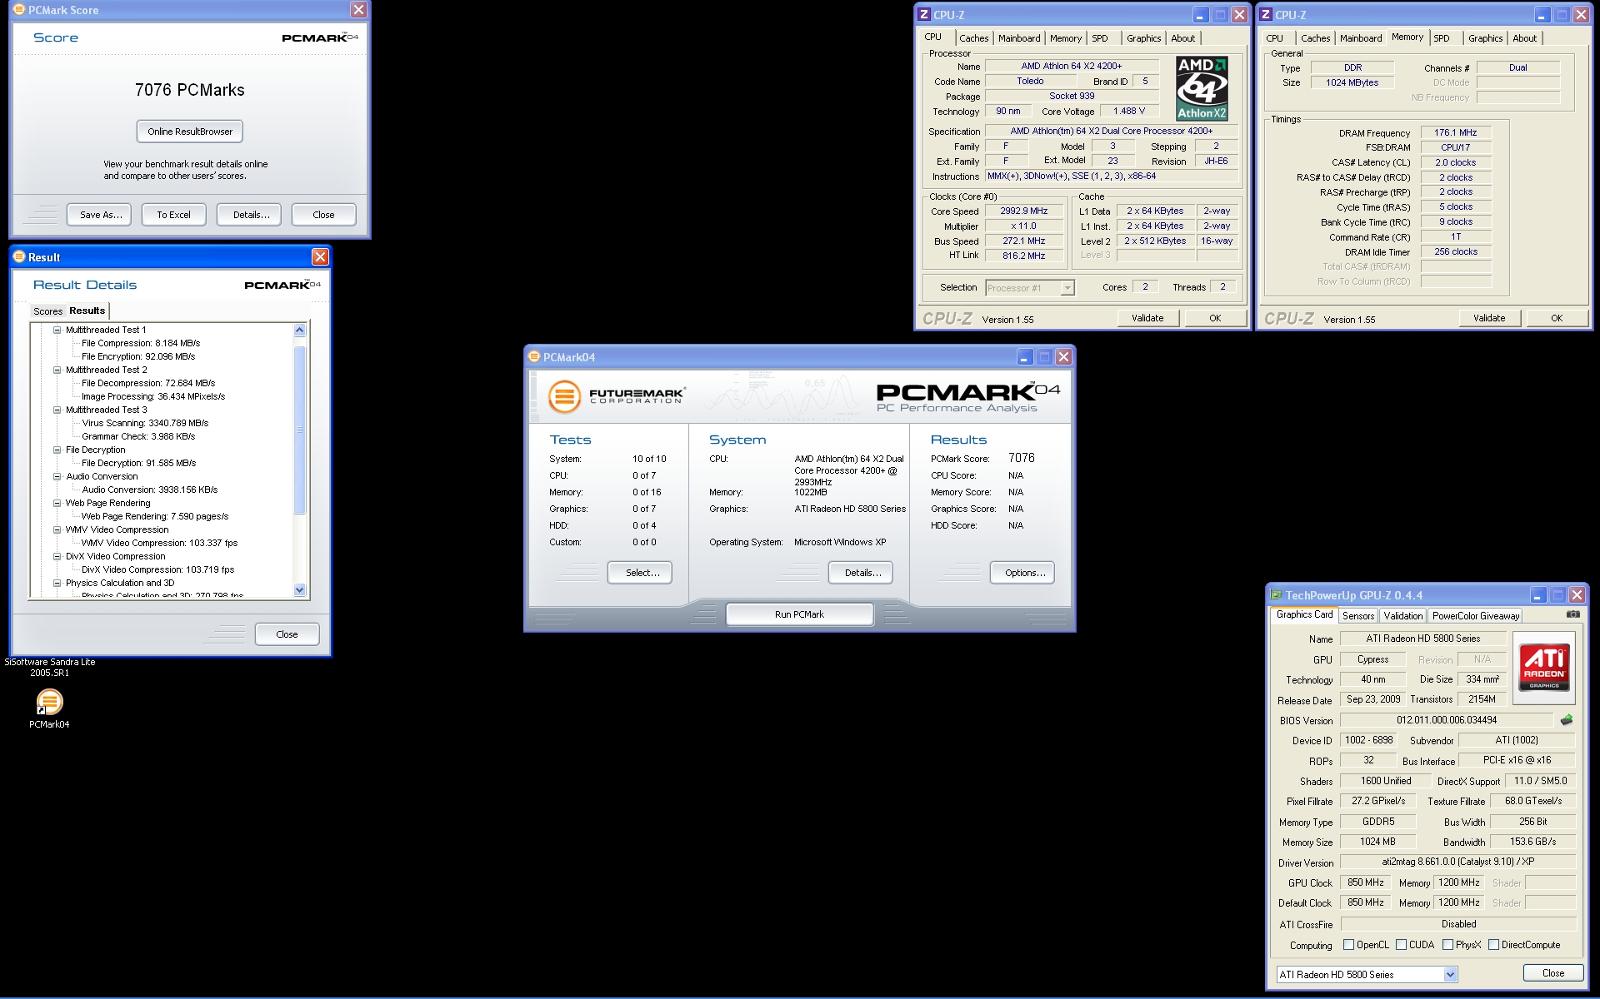This screenshot has height=999, width=1600.
Task: Collapse the File Decryption tree node
Action: [x=57, y=450]
